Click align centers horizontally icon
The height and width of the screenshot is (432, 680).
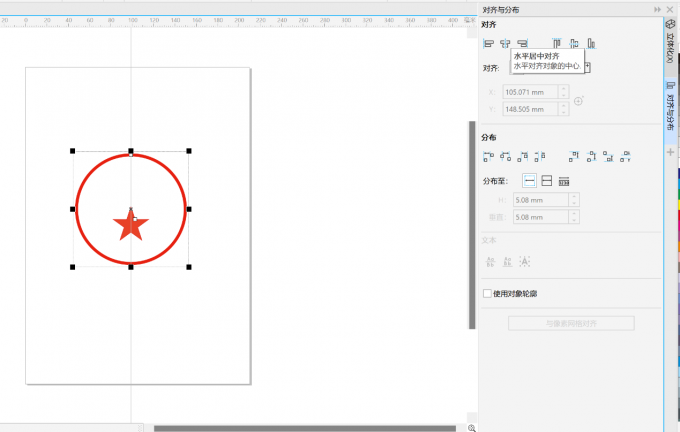[x=506, y=43]
